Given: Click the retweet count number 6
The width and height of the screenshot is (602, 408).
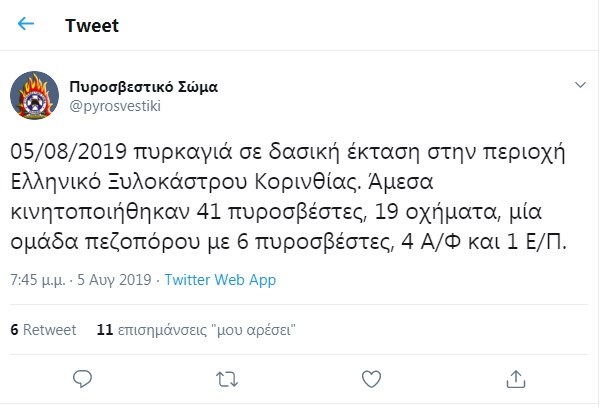Looking at the screenshot, I should tap(14, 330).
